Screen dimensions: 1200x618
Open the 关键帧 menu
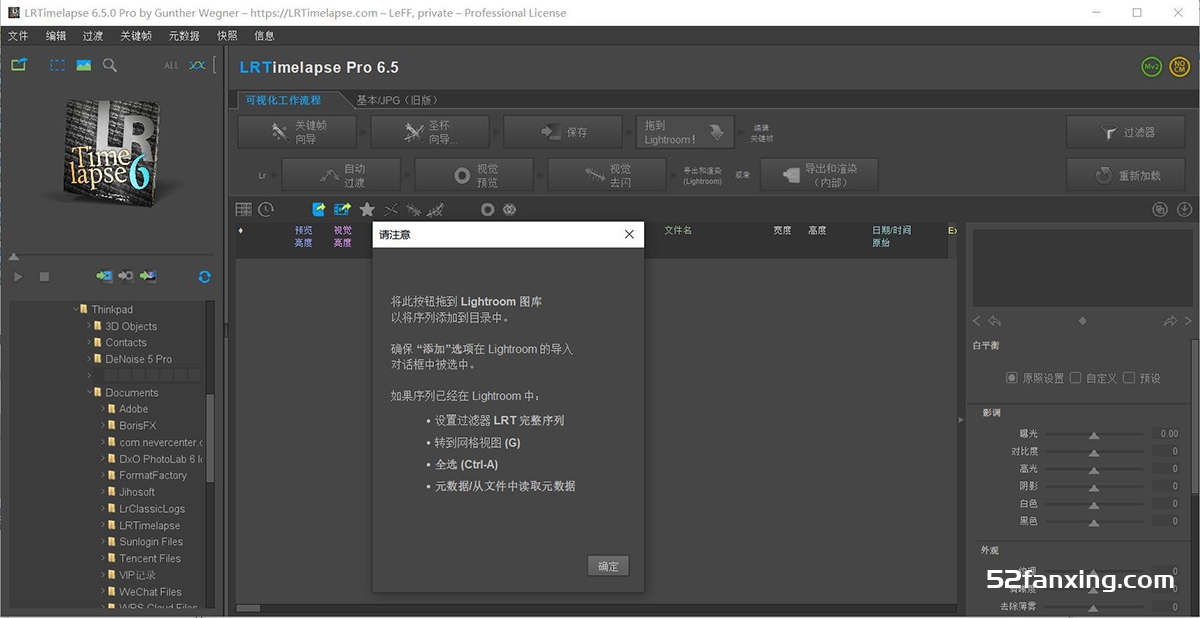[136, 36]
